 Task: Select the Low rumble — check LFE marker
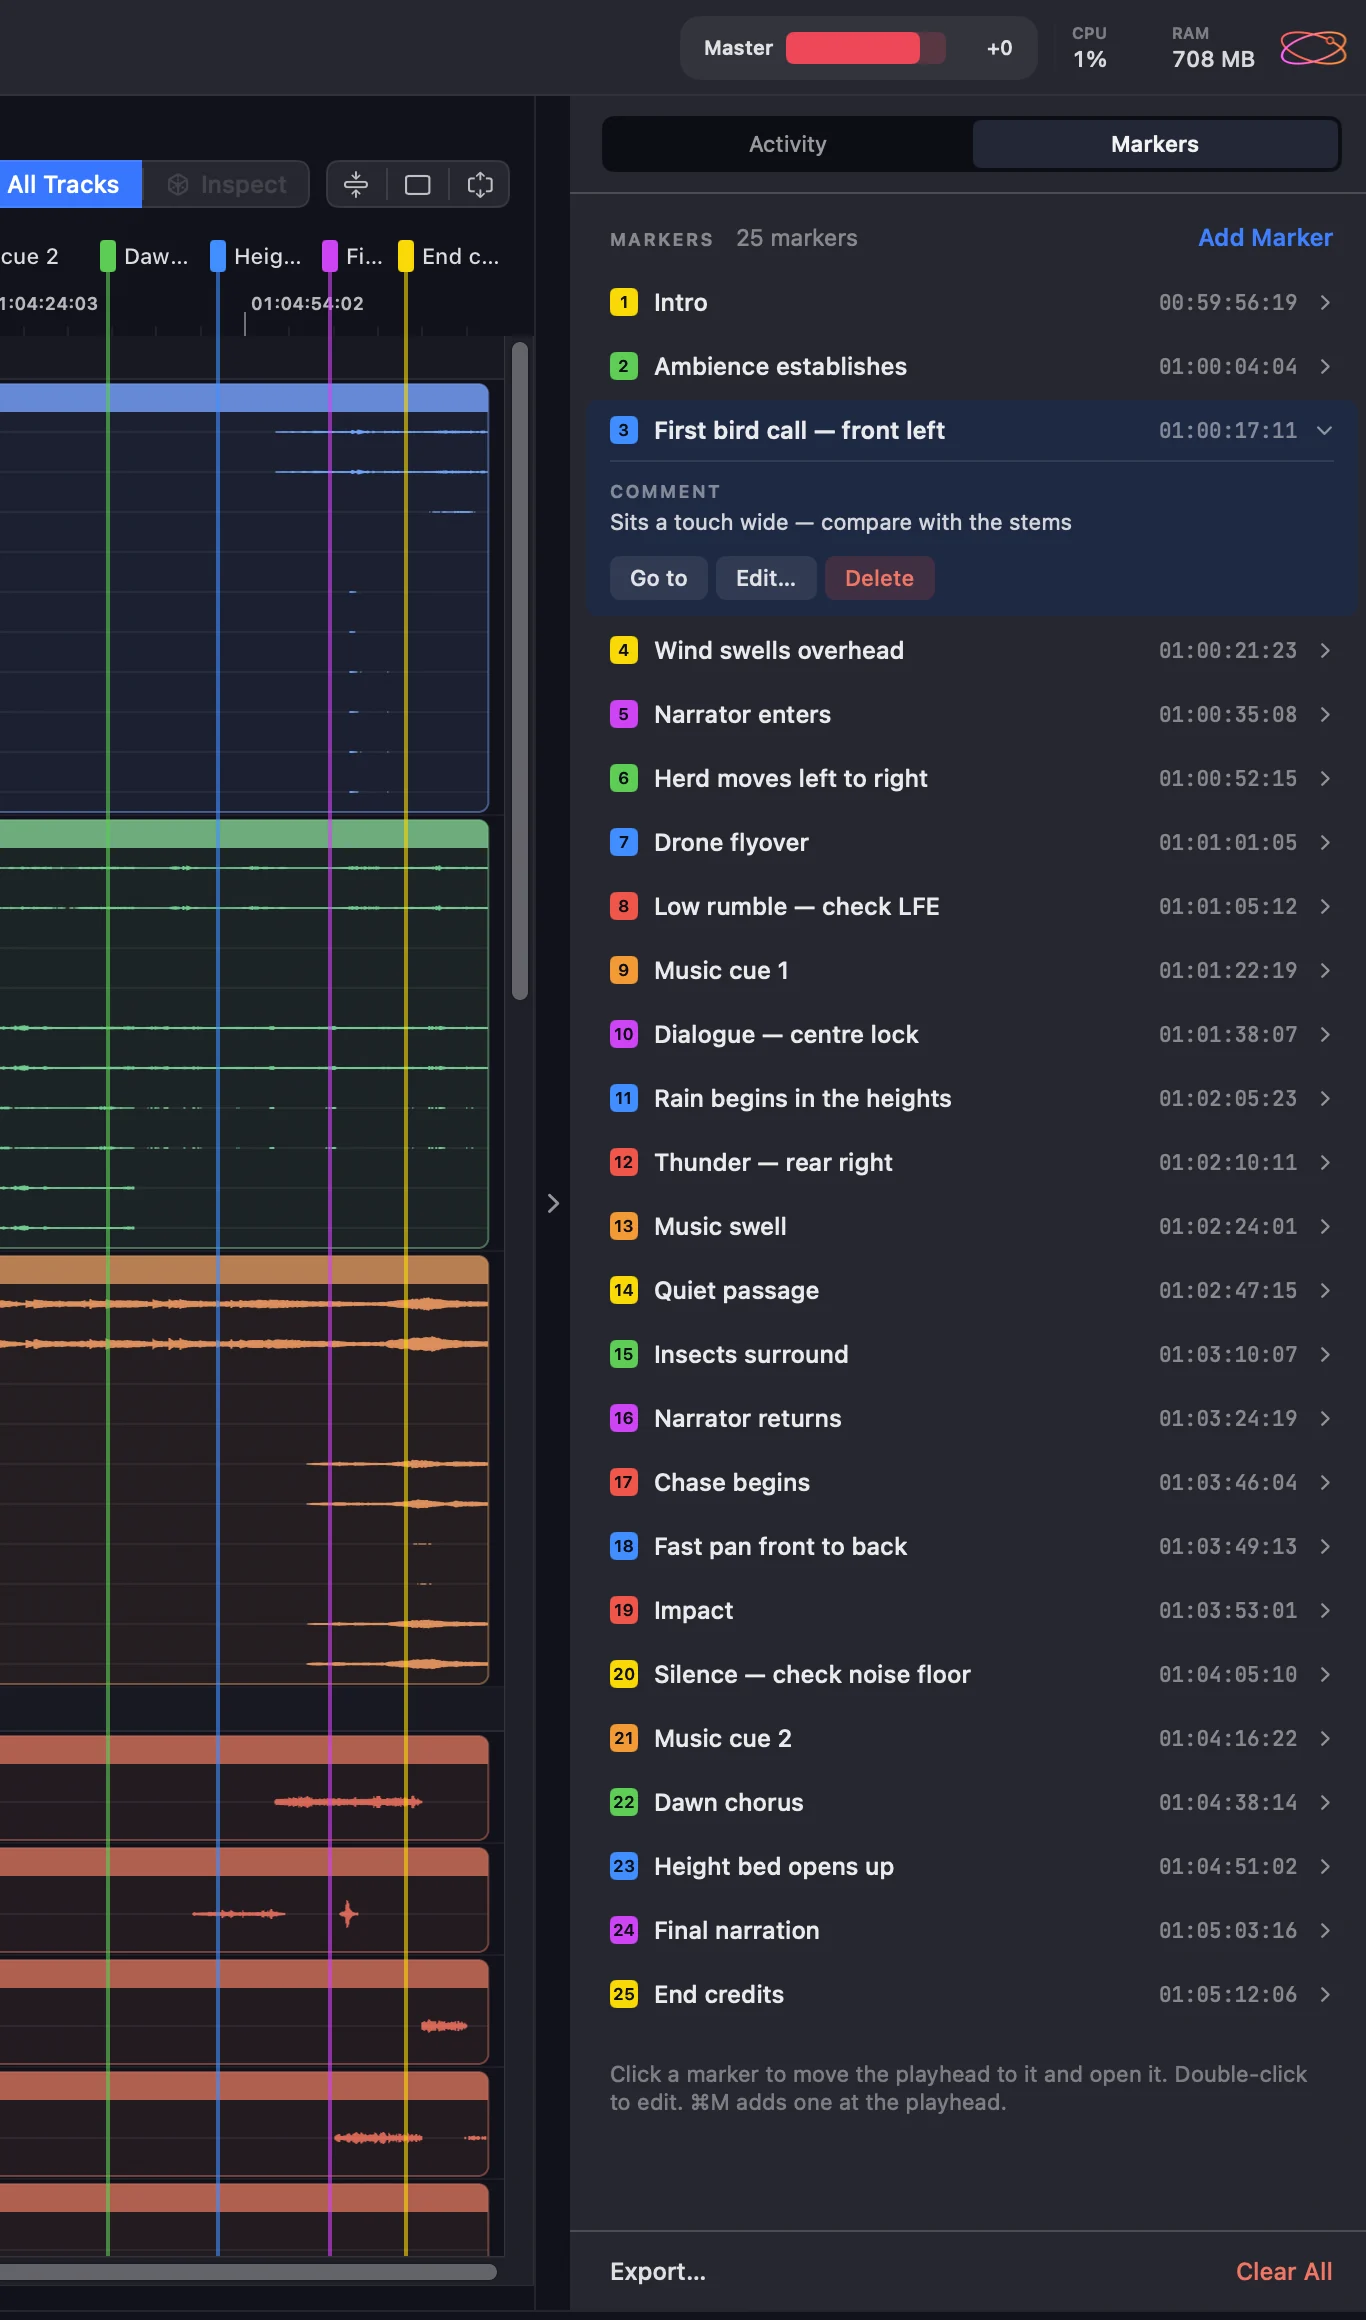pyautogui.click(x=970, y=906)
